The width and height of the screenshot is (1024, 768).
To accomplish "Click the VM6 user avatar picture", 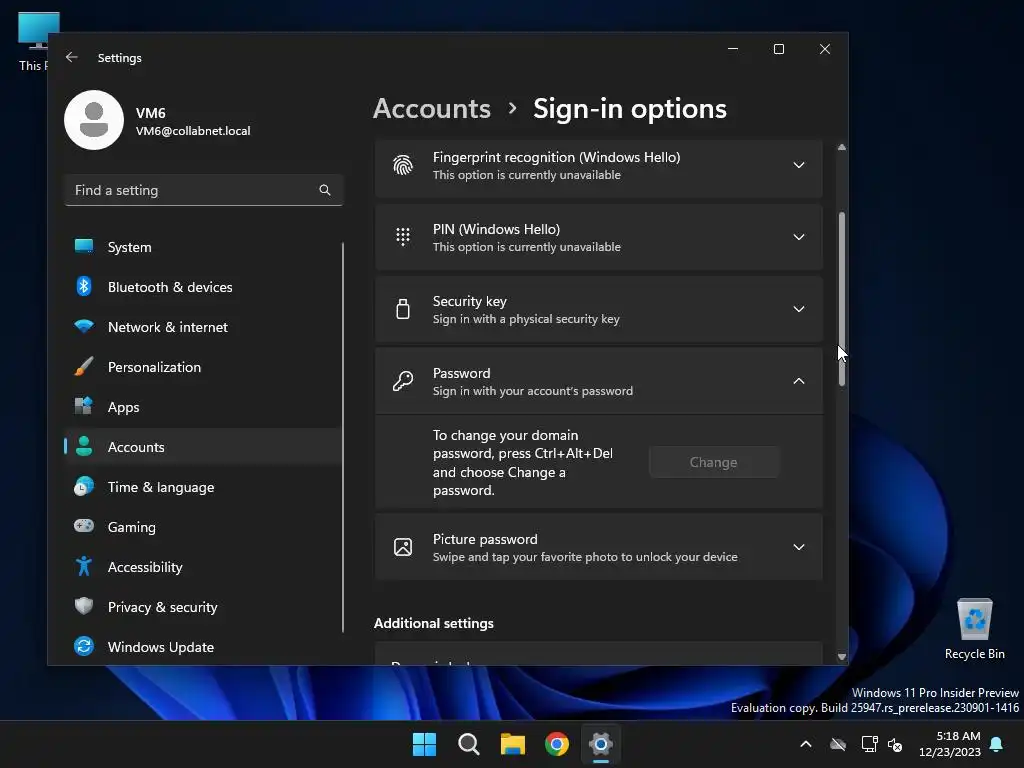I will [94, 120].
